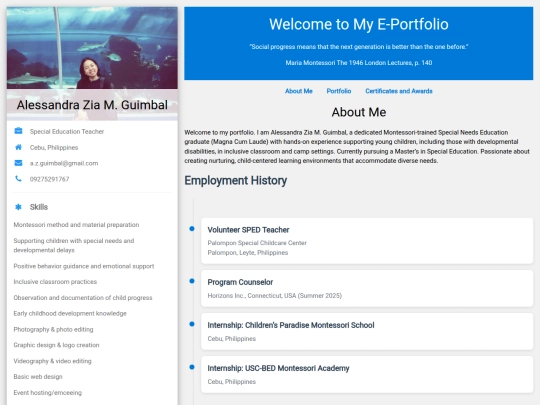Click the Cebu, Philippines location in sidebar
Screen dimensions: 540x405
pos(54,147)
